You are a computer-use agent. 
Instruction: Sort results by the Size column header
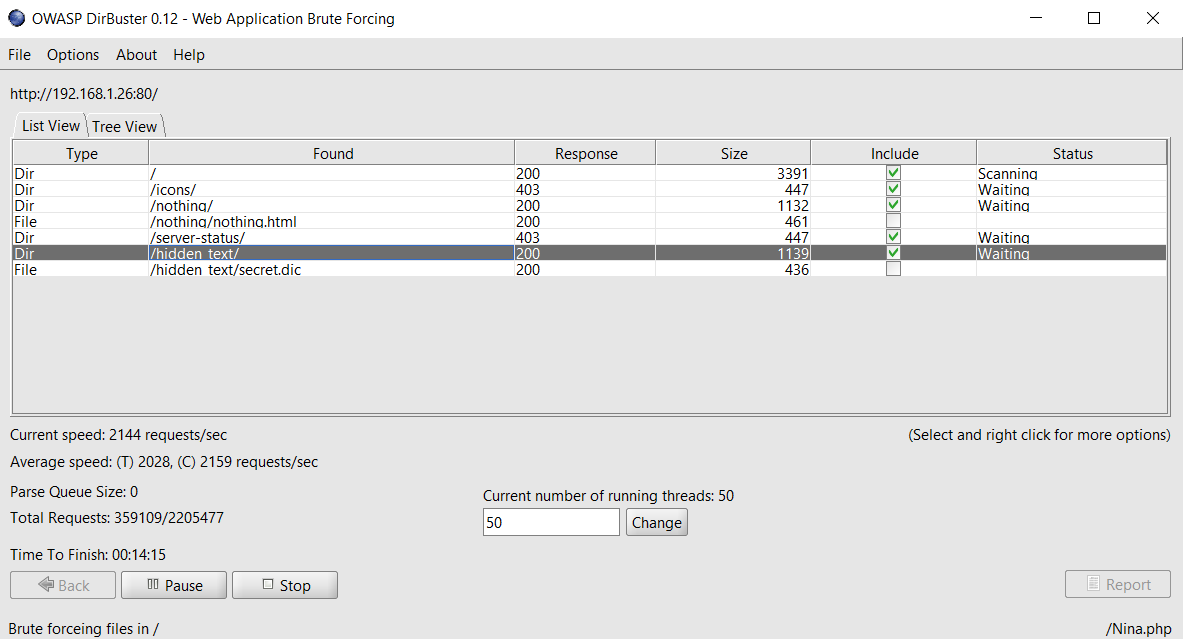733,153
